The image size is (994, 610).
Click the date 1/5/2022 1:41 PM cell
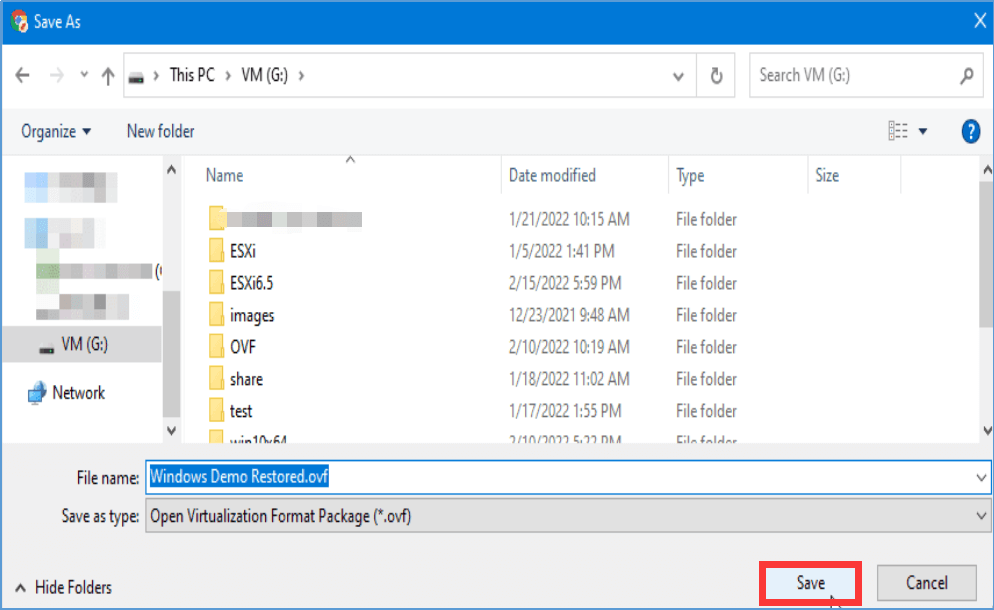coord(561,251)
